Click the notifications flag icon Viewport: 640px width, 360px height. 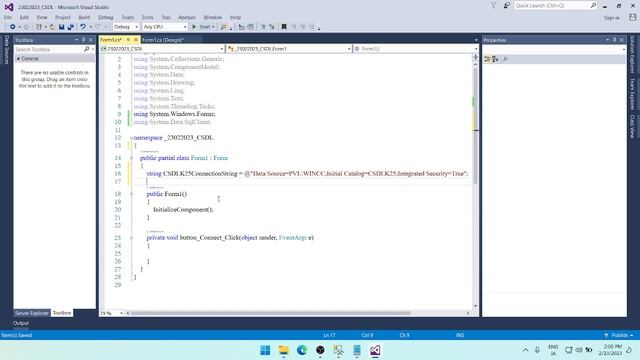point(493,5)
